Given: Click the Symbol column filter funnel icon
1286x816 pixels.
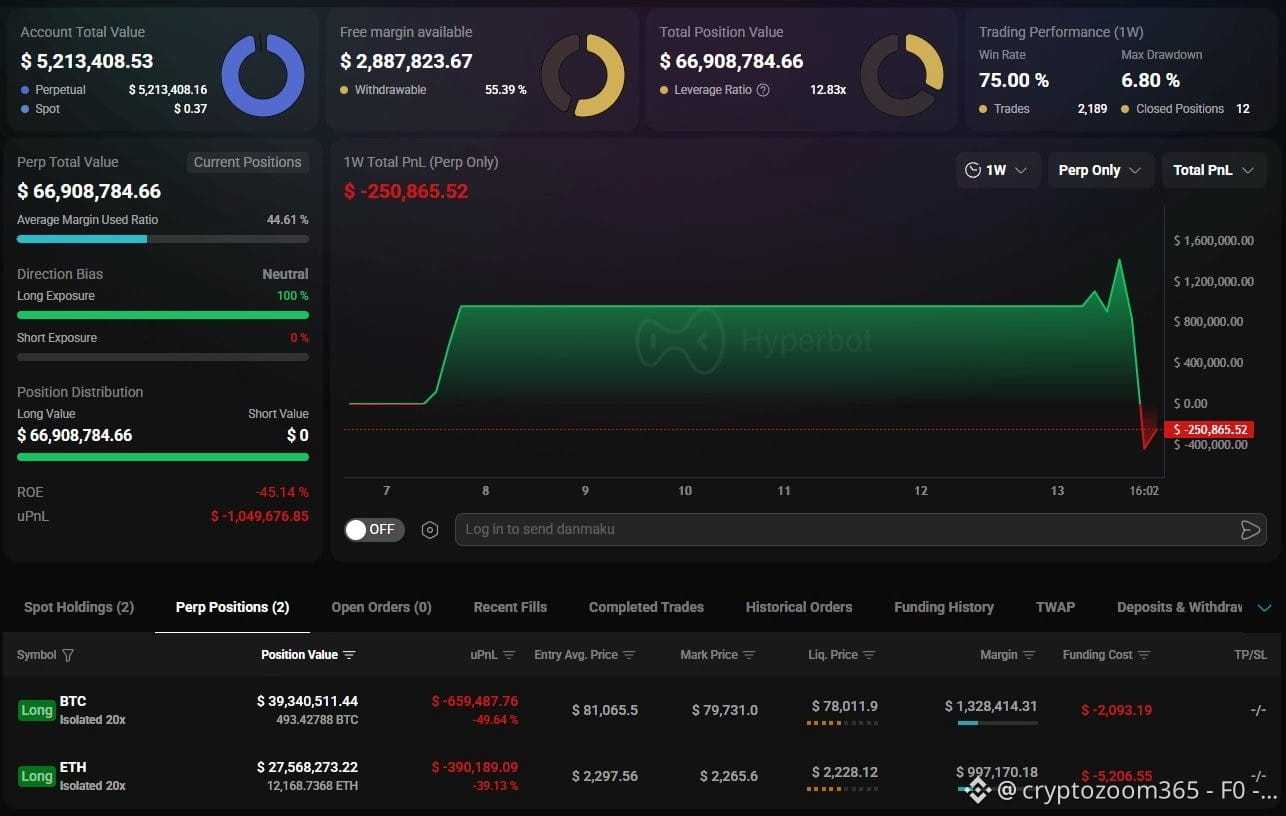Looking at the screenshot, I should tap(68, 655).
